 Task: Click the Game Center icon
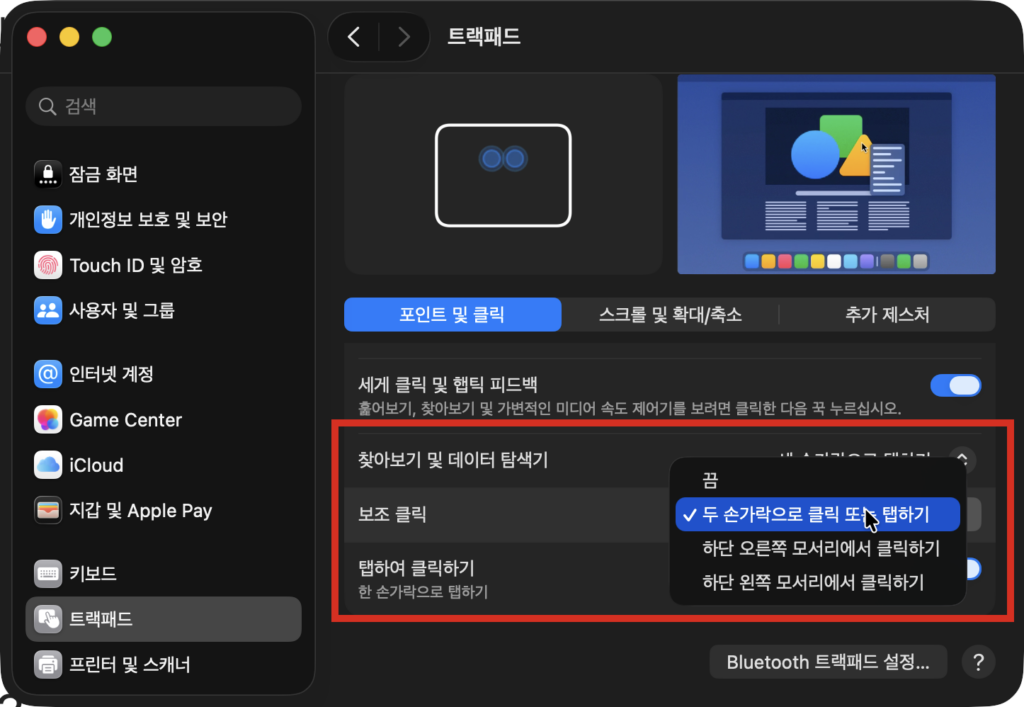[48, 420]
